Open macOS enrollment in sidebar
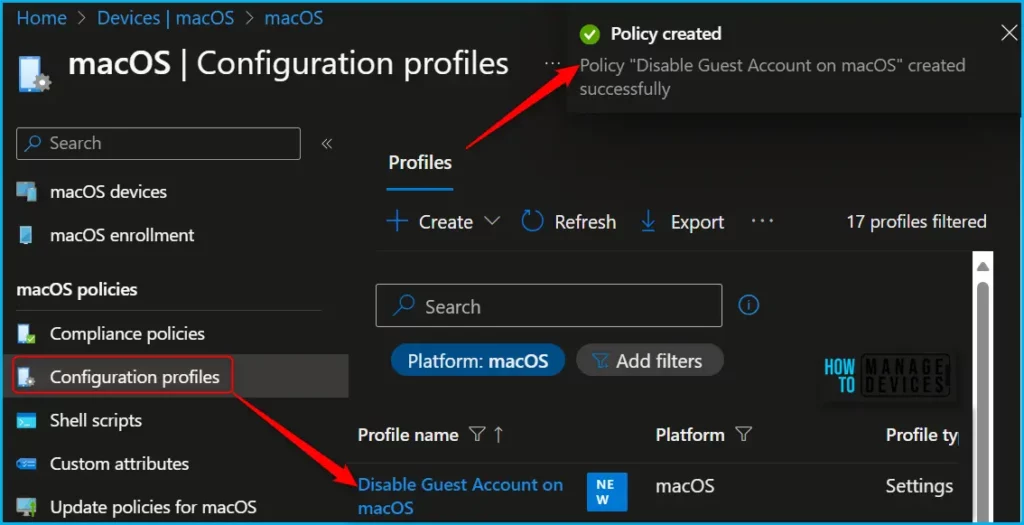1024x525 pixels. (122, 235)
